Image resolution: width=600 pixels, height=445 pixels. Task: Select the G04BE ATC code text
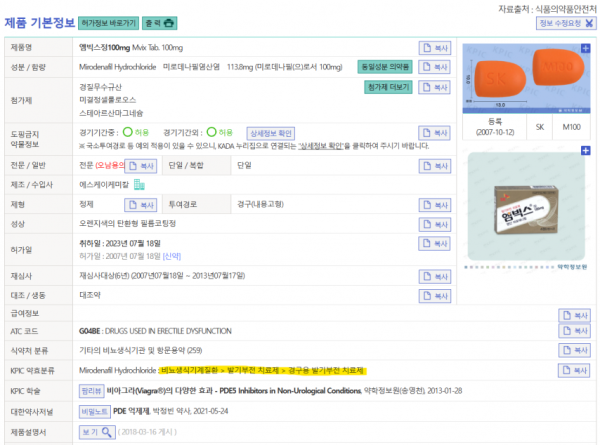[90, 331]
